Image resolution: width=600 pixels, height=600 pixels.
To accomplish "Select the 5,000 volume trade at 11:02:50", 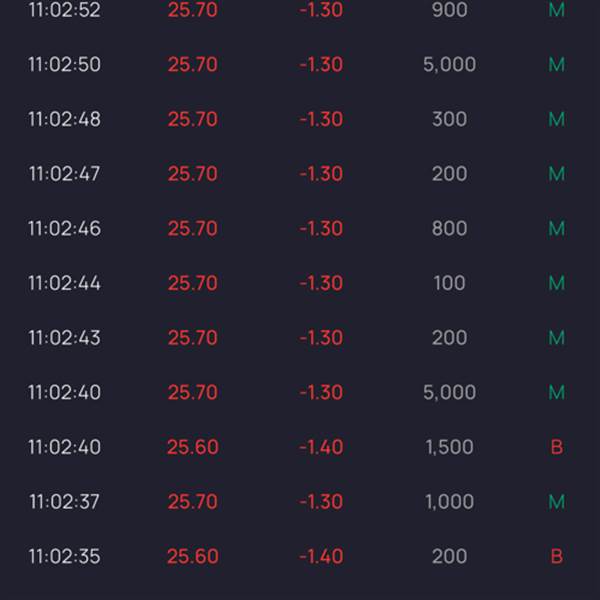I will [x=300, y=64].
